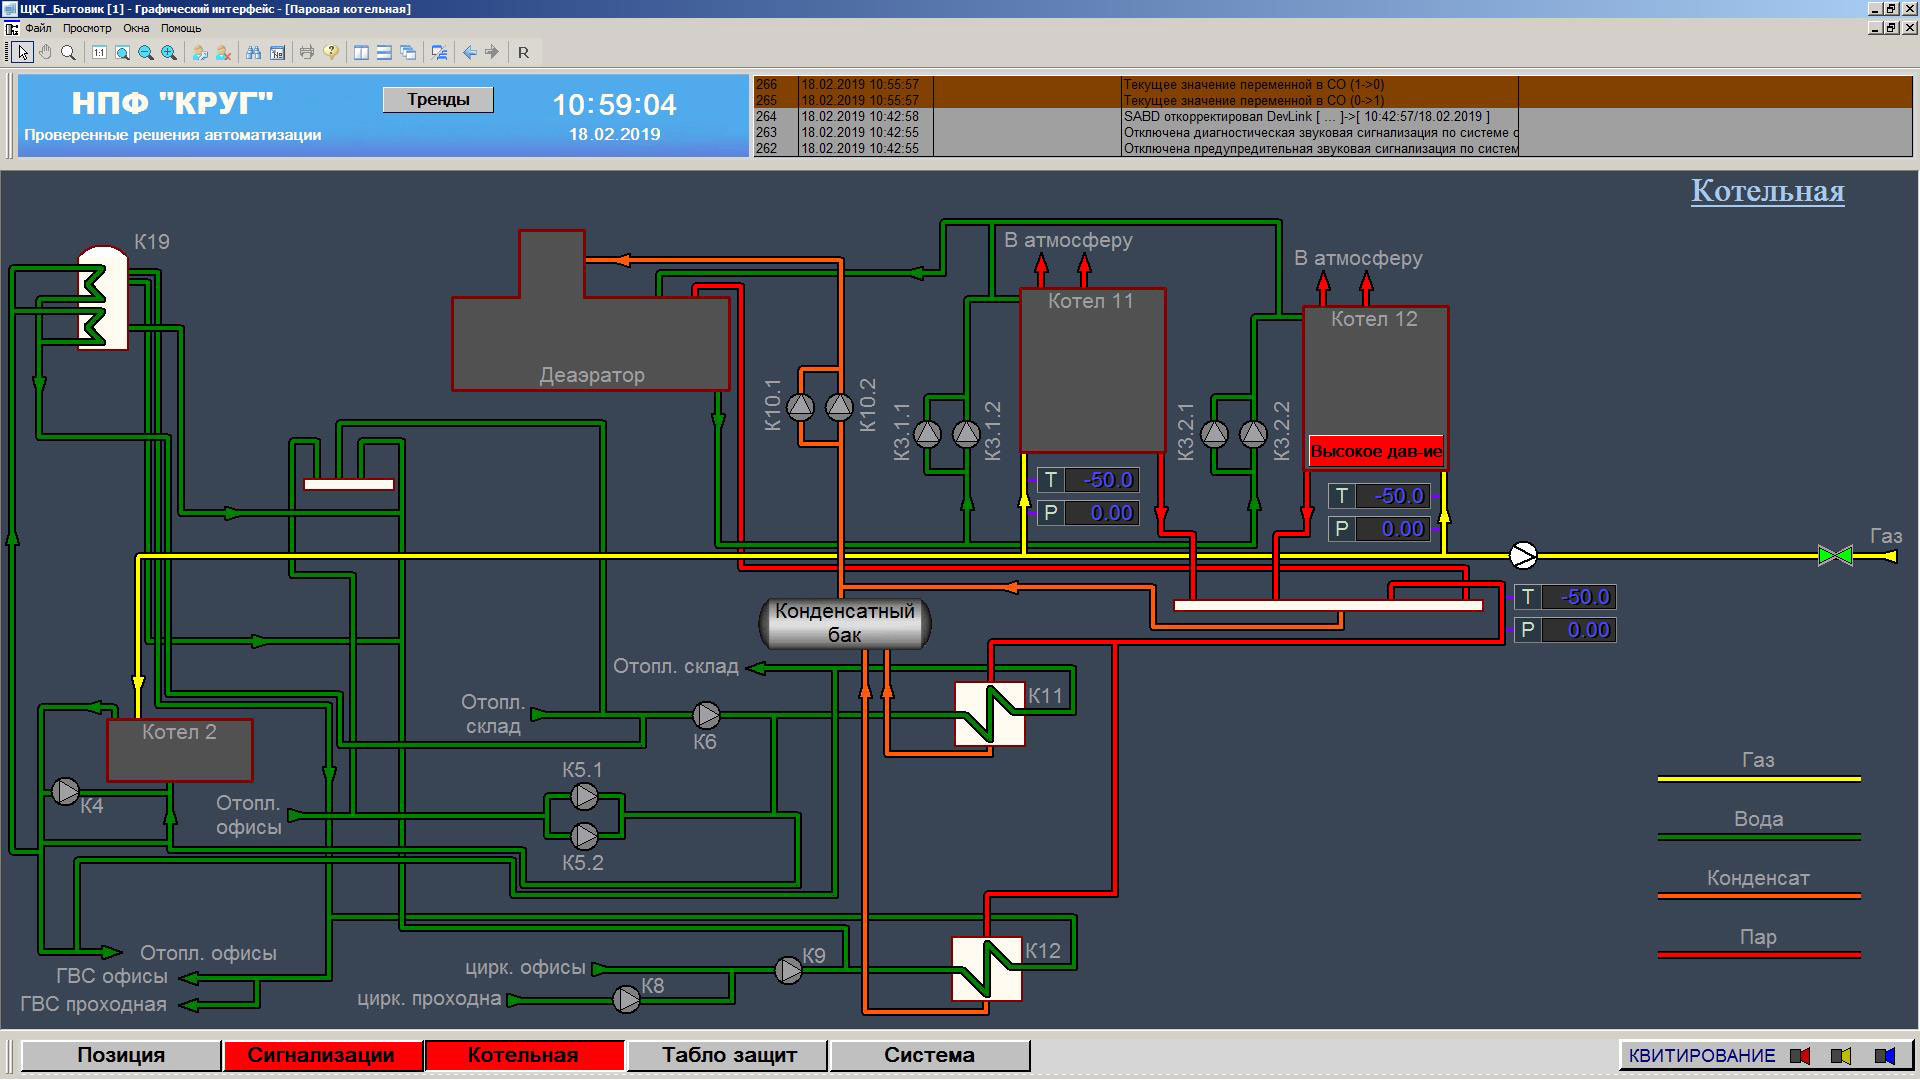
Task: Open the Окна menu
Action: pyautogui.click(x=136, y=28)
